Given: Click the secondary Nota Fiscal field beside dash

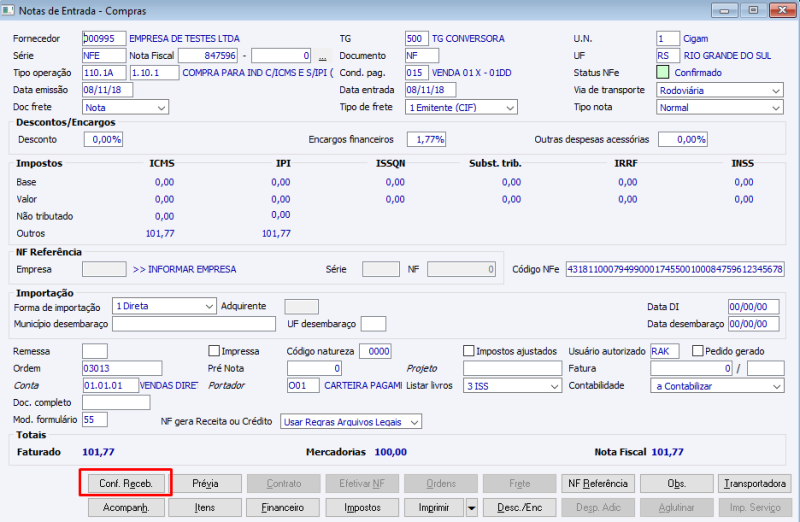Looking at the screenshot, I should click(x=281, y=56).
